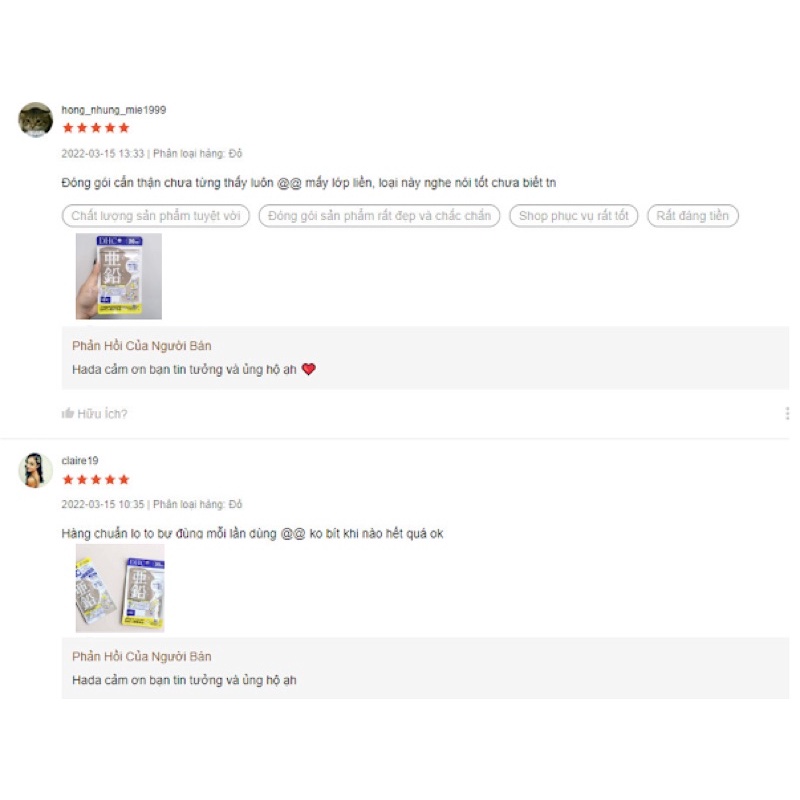The height and width of the screenshot is (800, 800).
Task: Click the red heart emoji in seller reply
Action: (309, 369)
